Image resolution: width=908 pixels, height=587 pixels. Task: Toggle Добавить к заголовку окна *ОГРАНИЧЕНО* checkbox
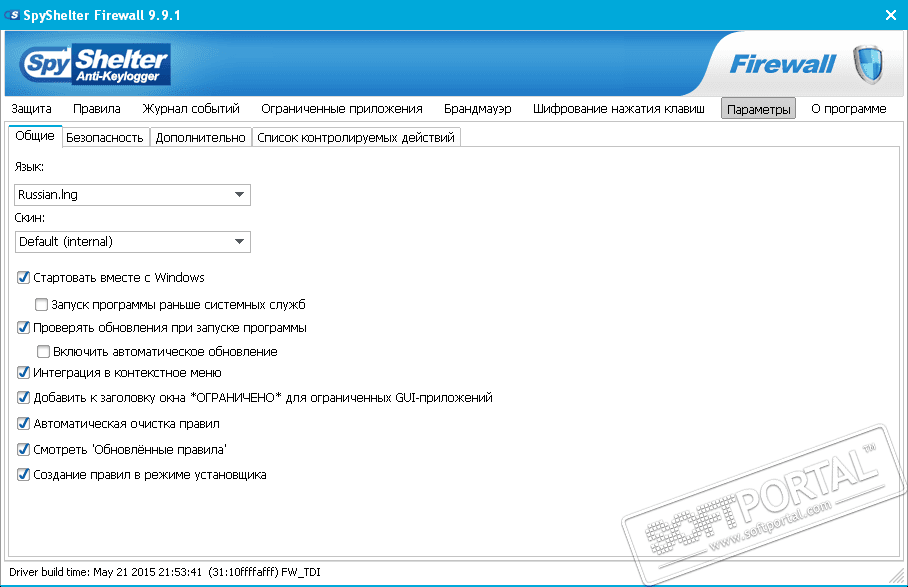click(23, 398)
